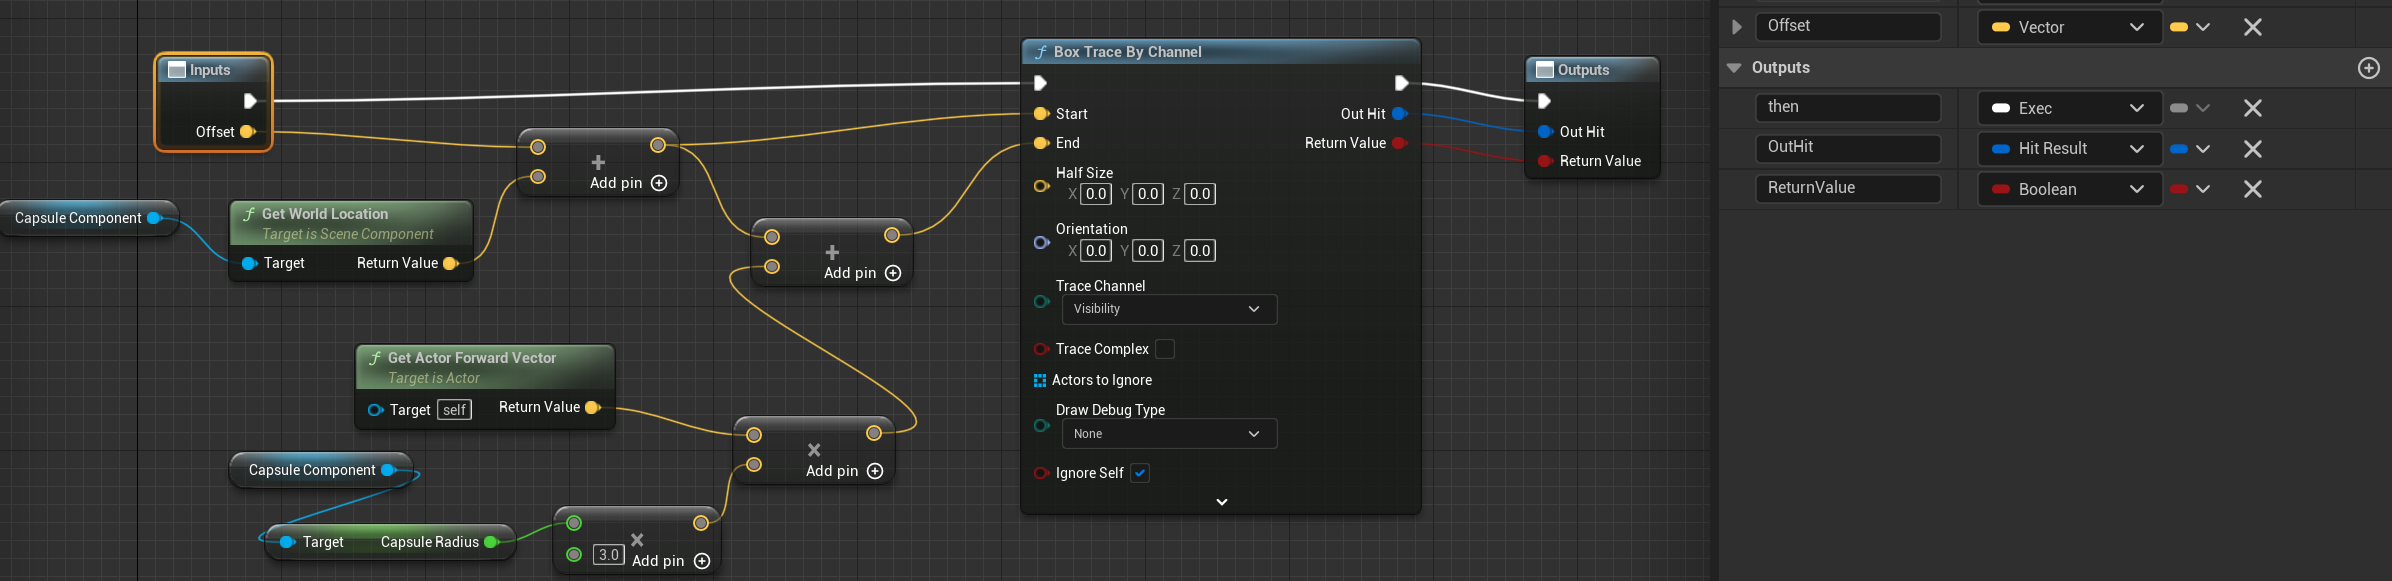Remove the 'then' exec output
The image size is (2392, 581).
[2252, 108]
